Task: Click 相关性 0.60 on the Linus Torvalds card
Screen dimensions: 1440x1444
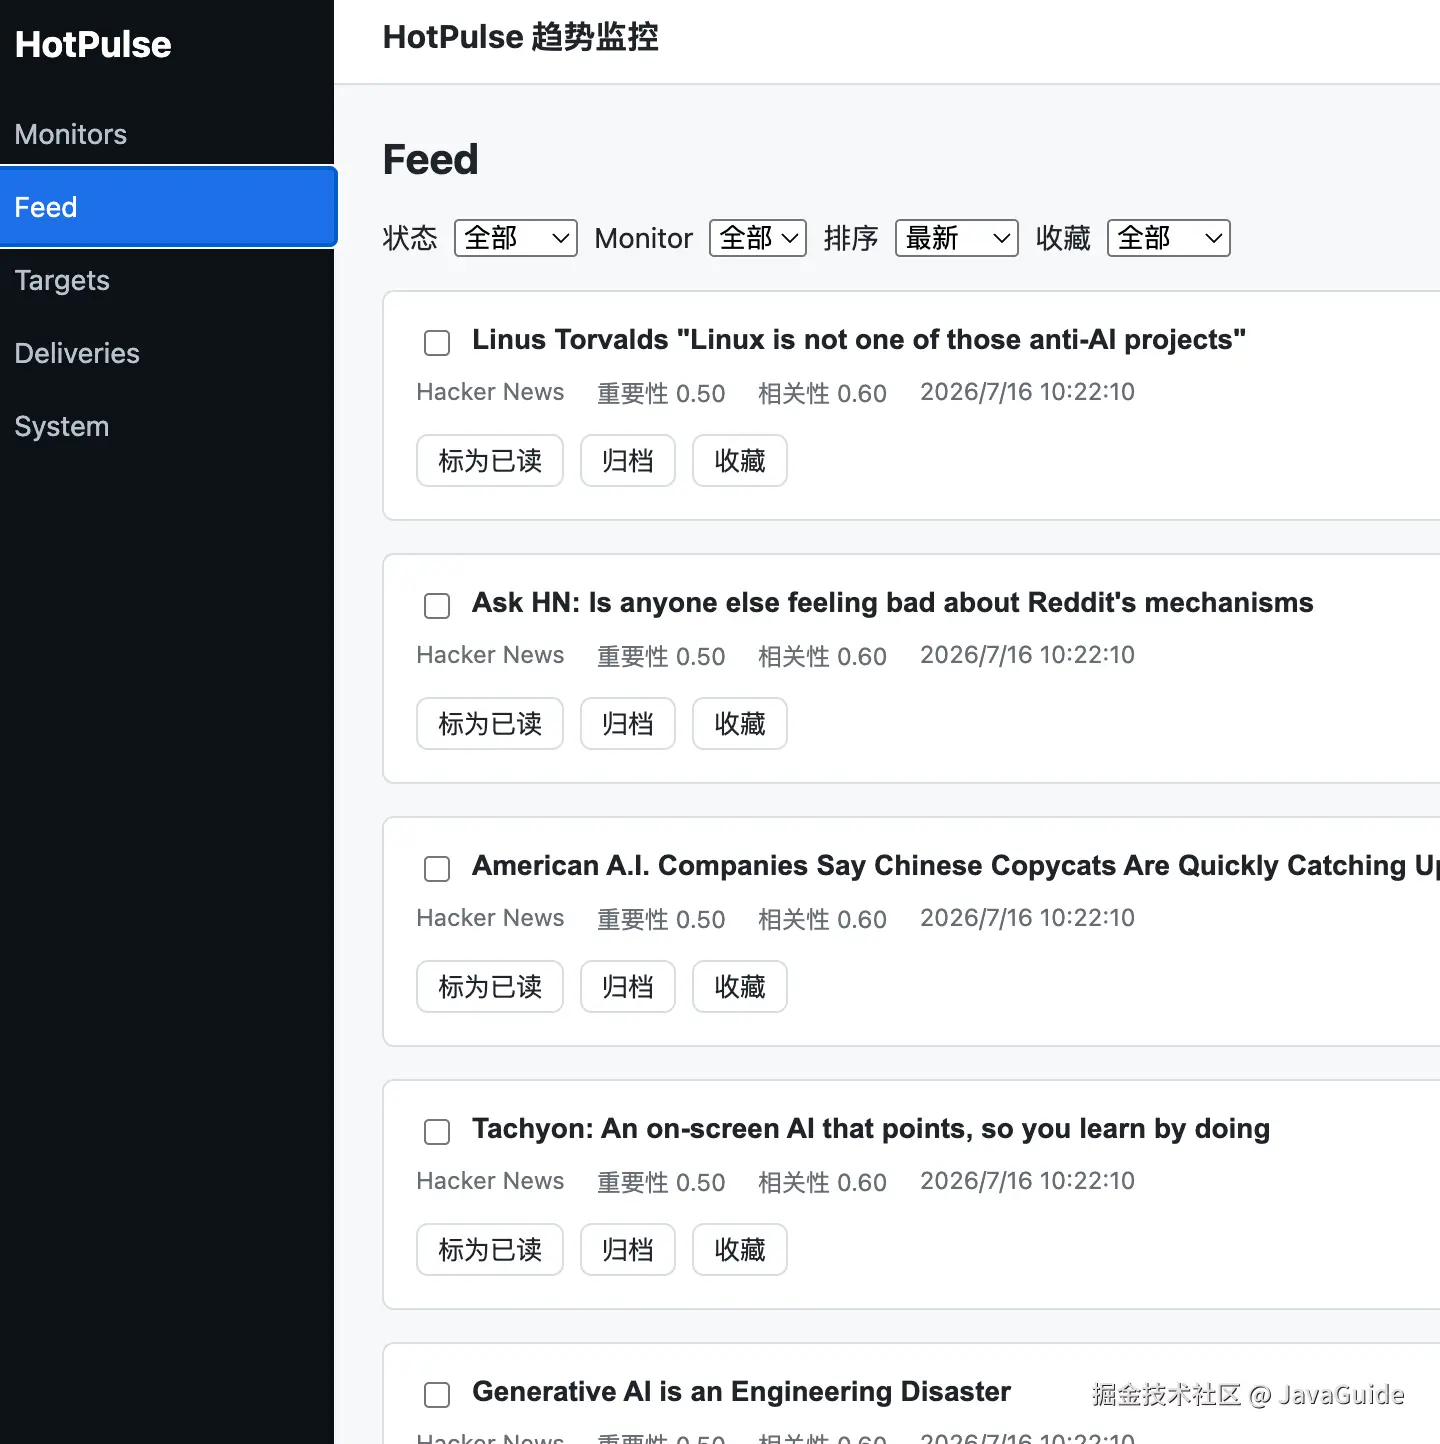Action: pos(822,393)
